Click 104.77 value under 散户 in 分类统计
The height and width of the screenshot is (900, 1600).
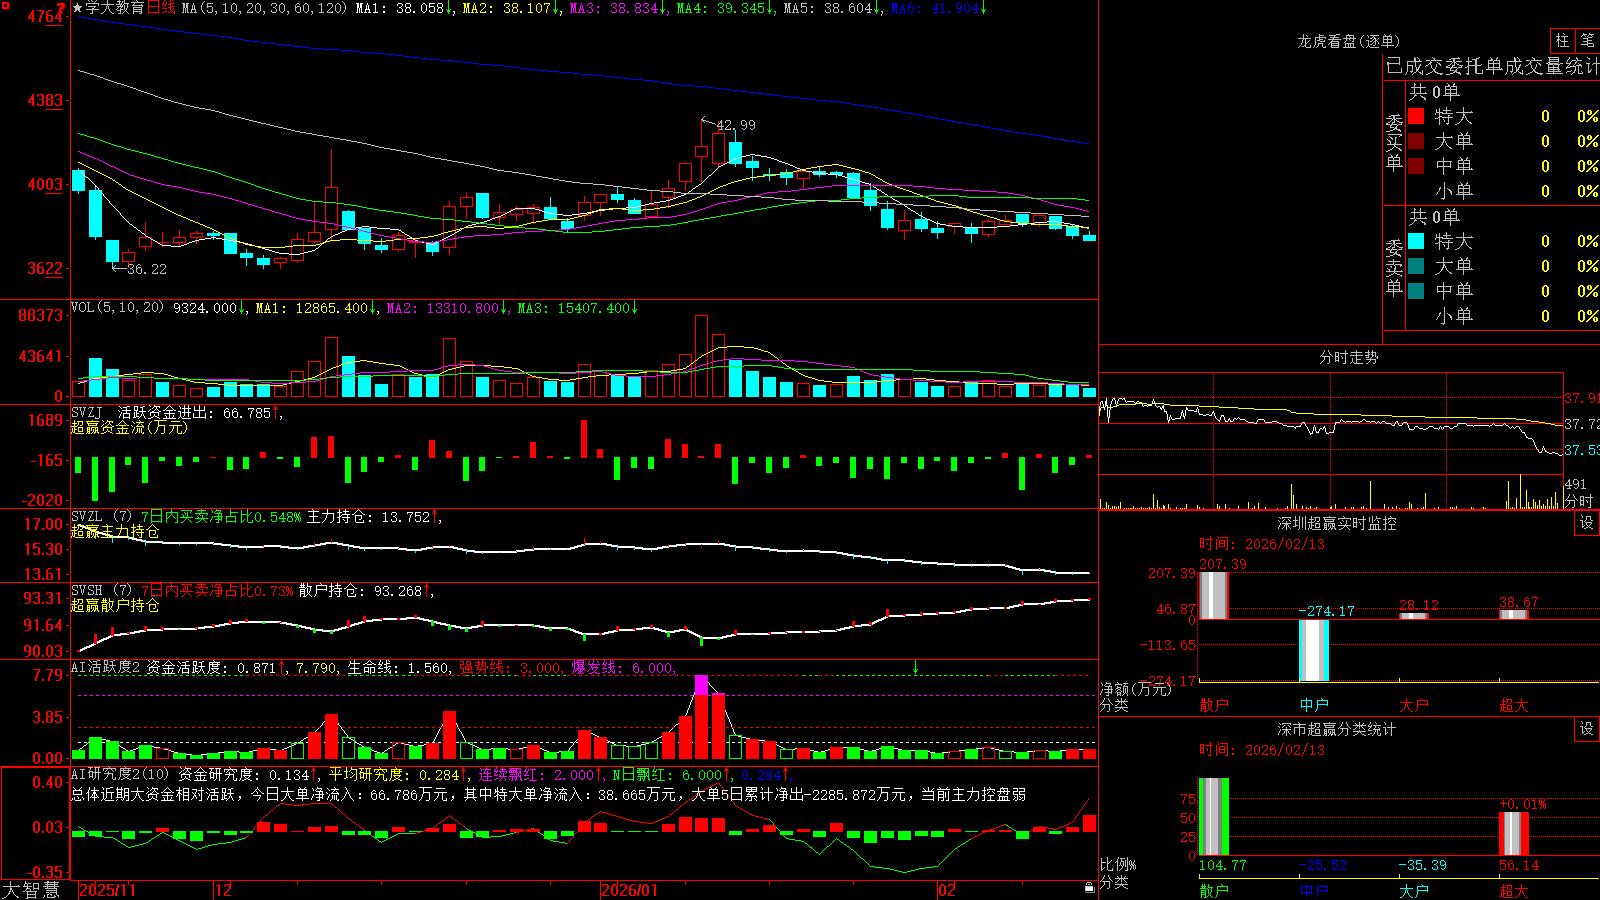coord(1222,865)
